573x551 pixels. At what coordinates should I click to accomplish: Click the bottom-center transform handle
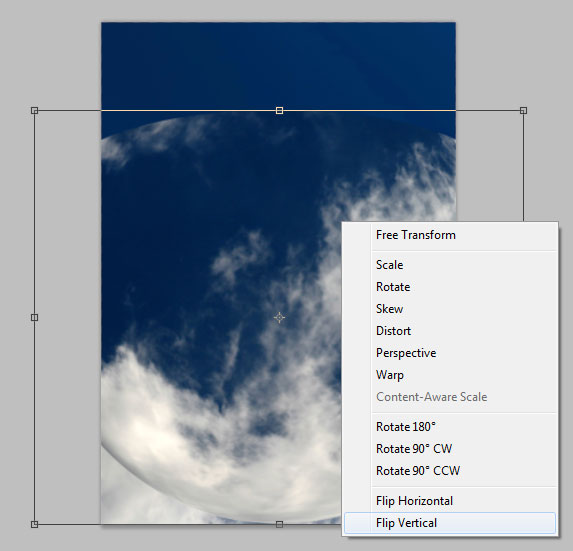point(280,524)
